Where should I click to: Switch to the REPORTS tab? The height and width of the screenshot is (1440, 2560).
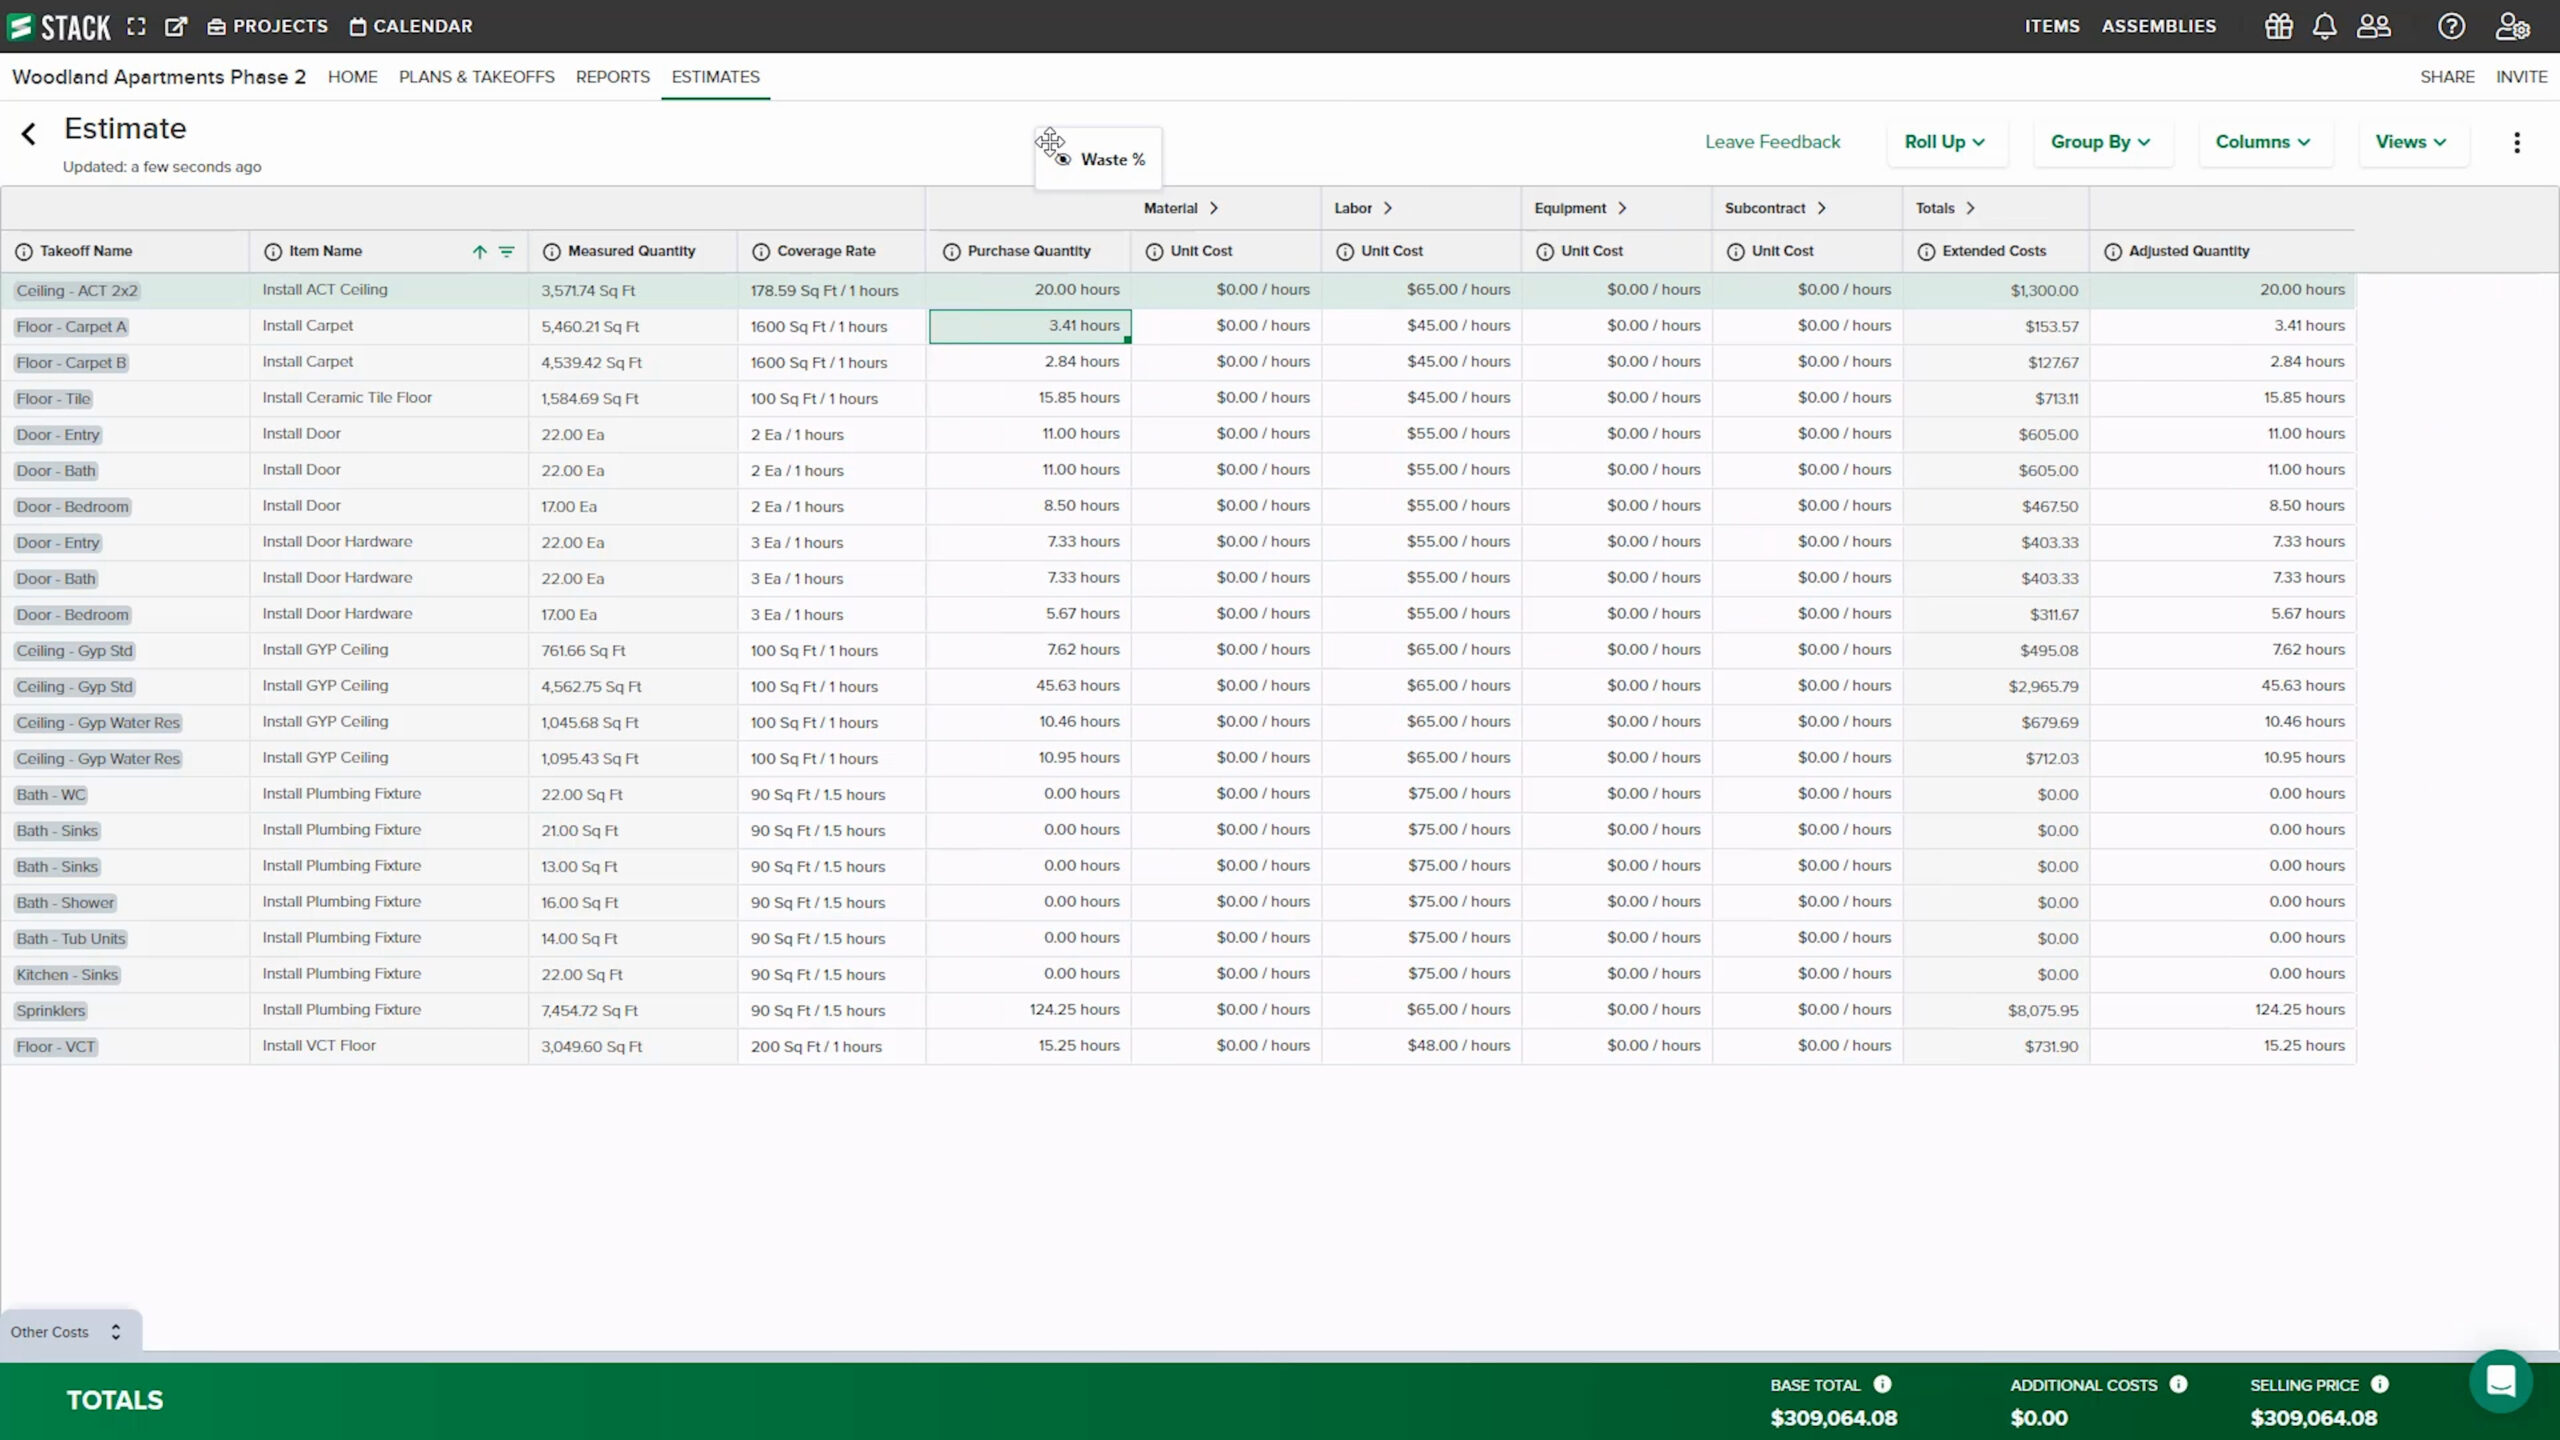(x=611, y=77)
